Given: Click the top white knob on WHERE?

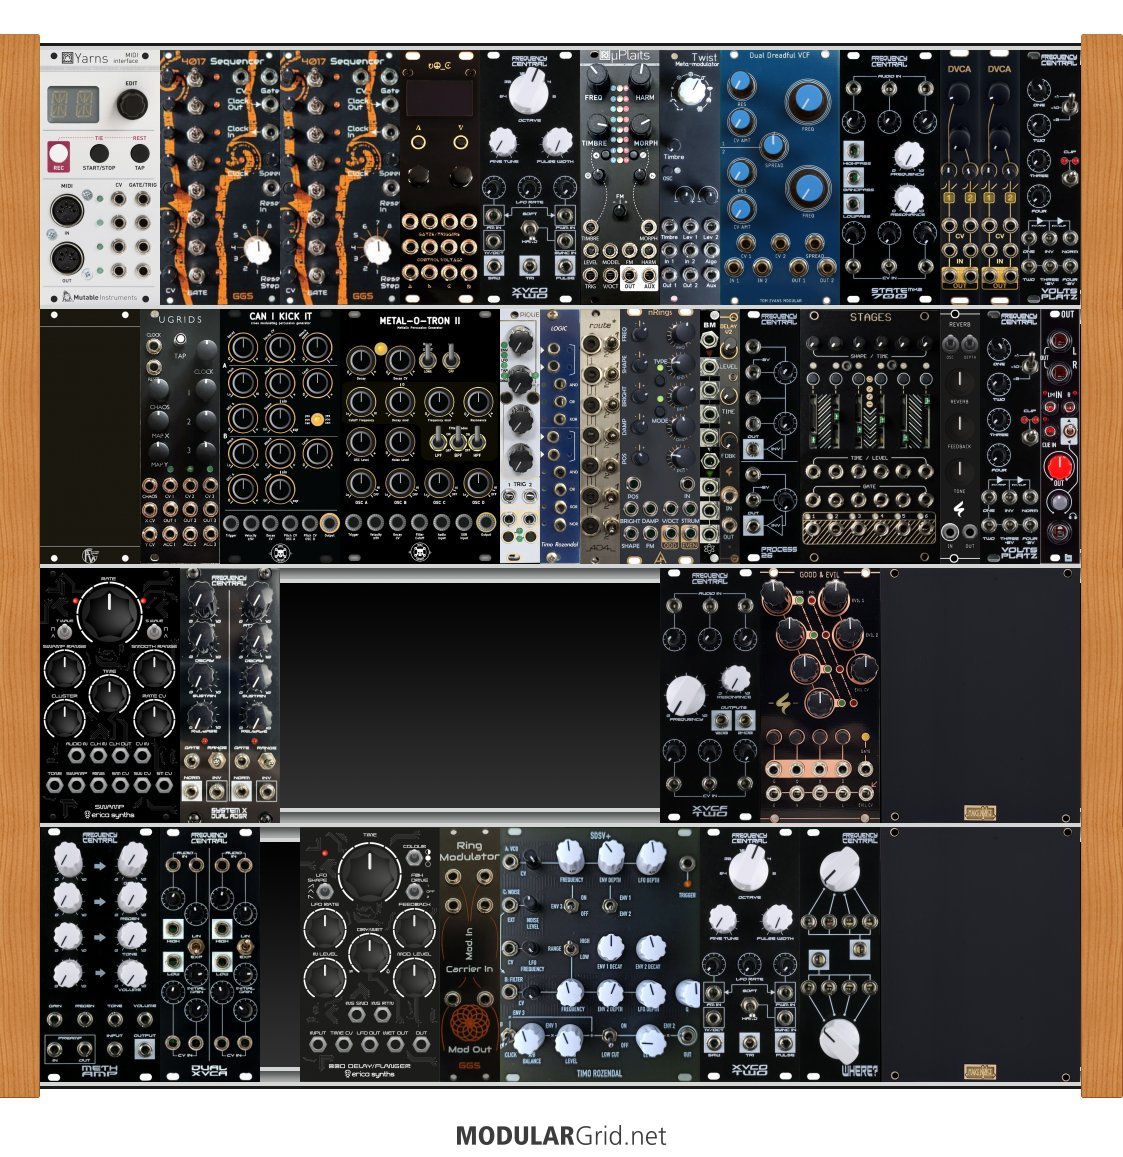Looking at the screenshot, I should pos(840,868).
